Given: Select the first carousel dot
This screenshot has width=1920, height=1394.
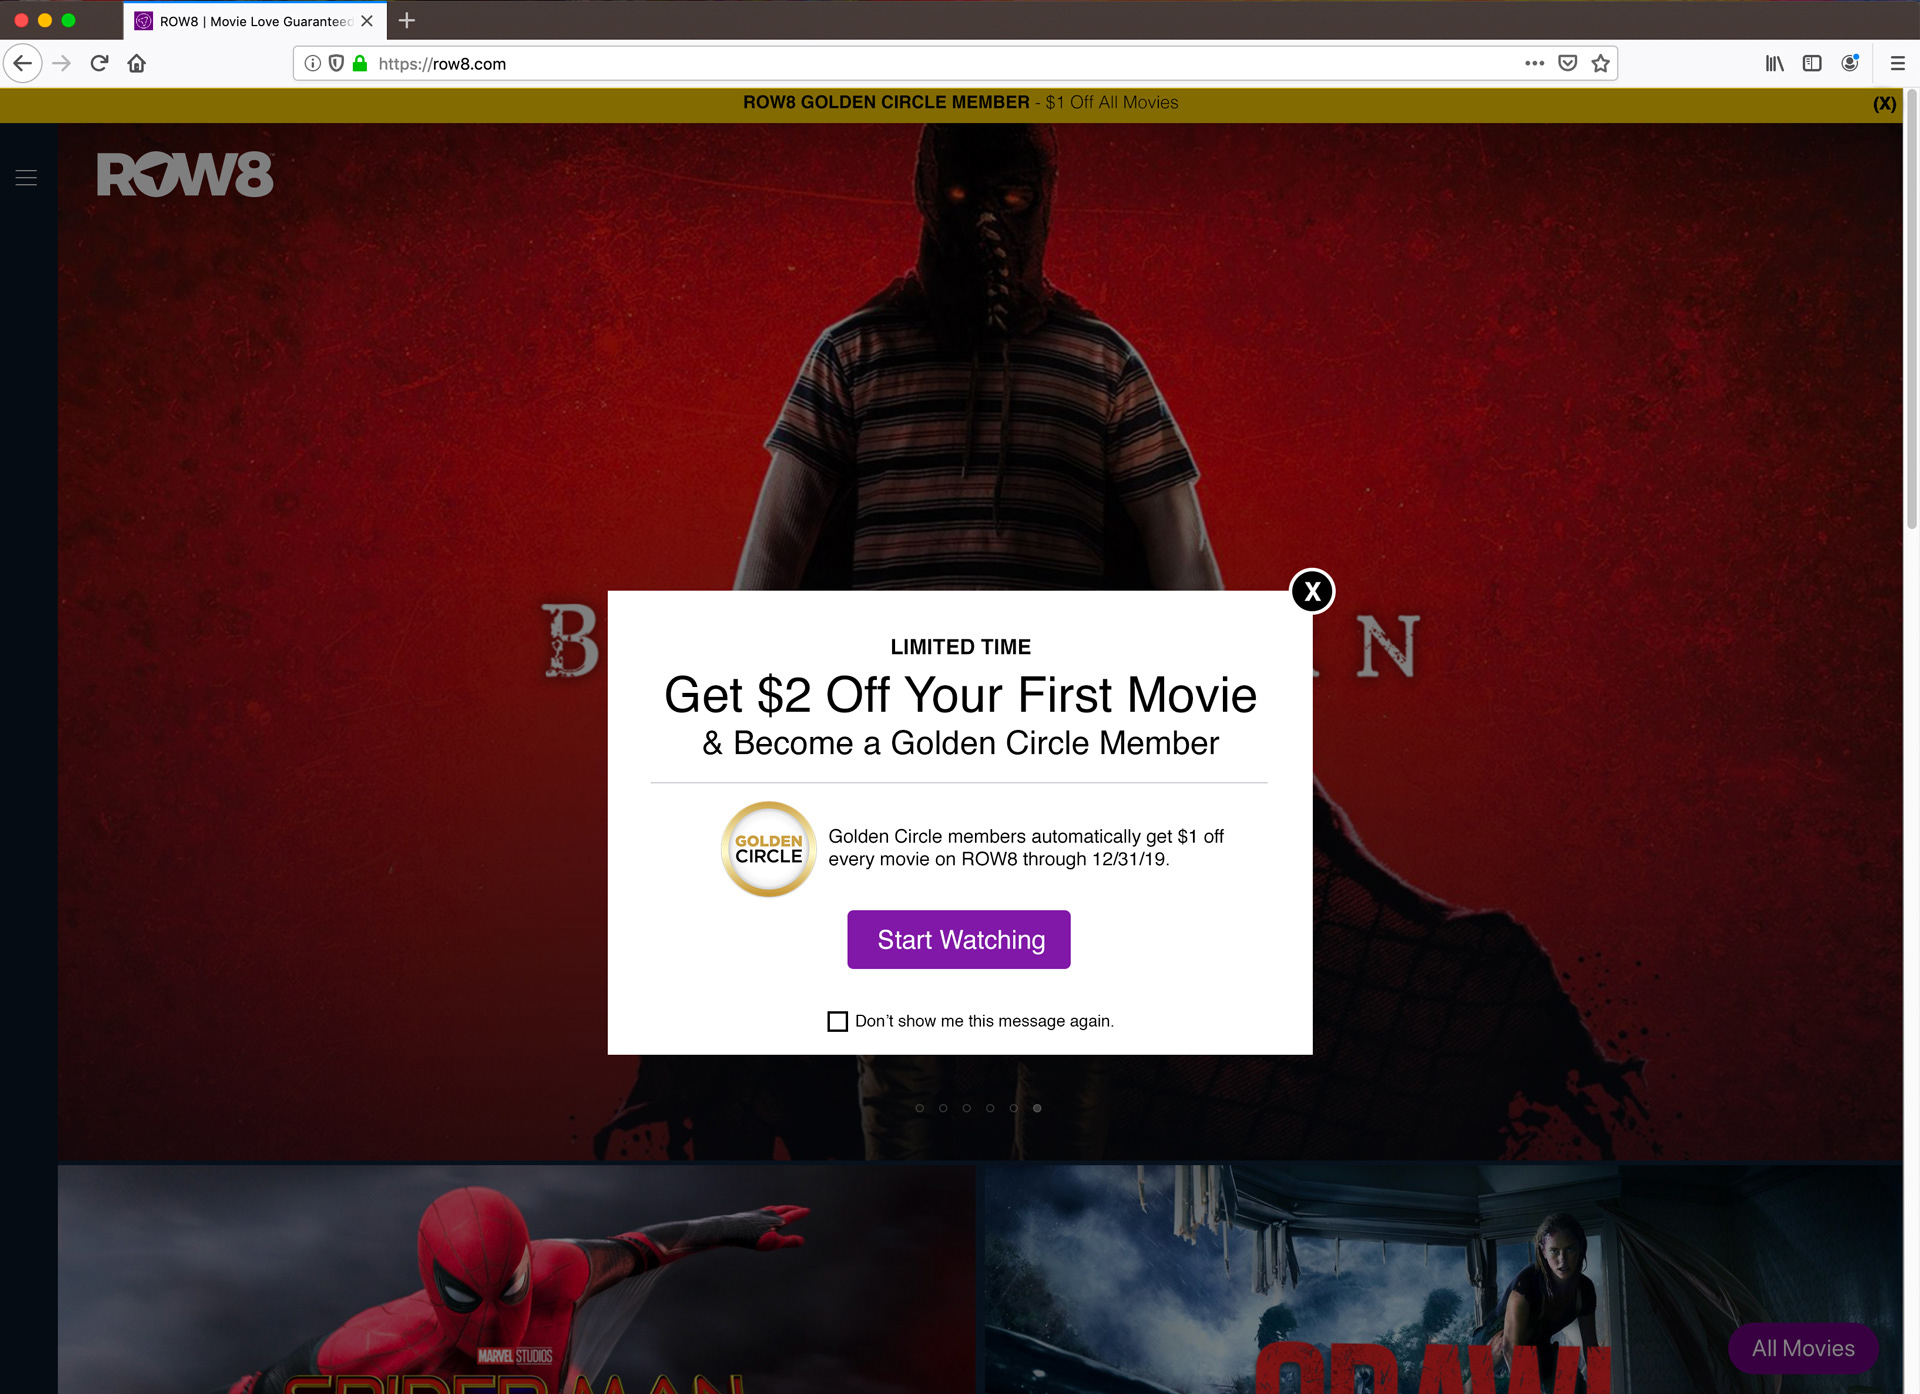Looking at the screenshot, I should [919, 1108].
